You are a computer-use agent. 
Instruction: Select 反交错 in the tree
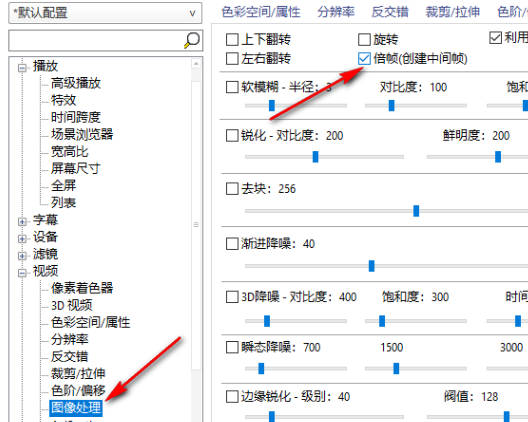69,356
